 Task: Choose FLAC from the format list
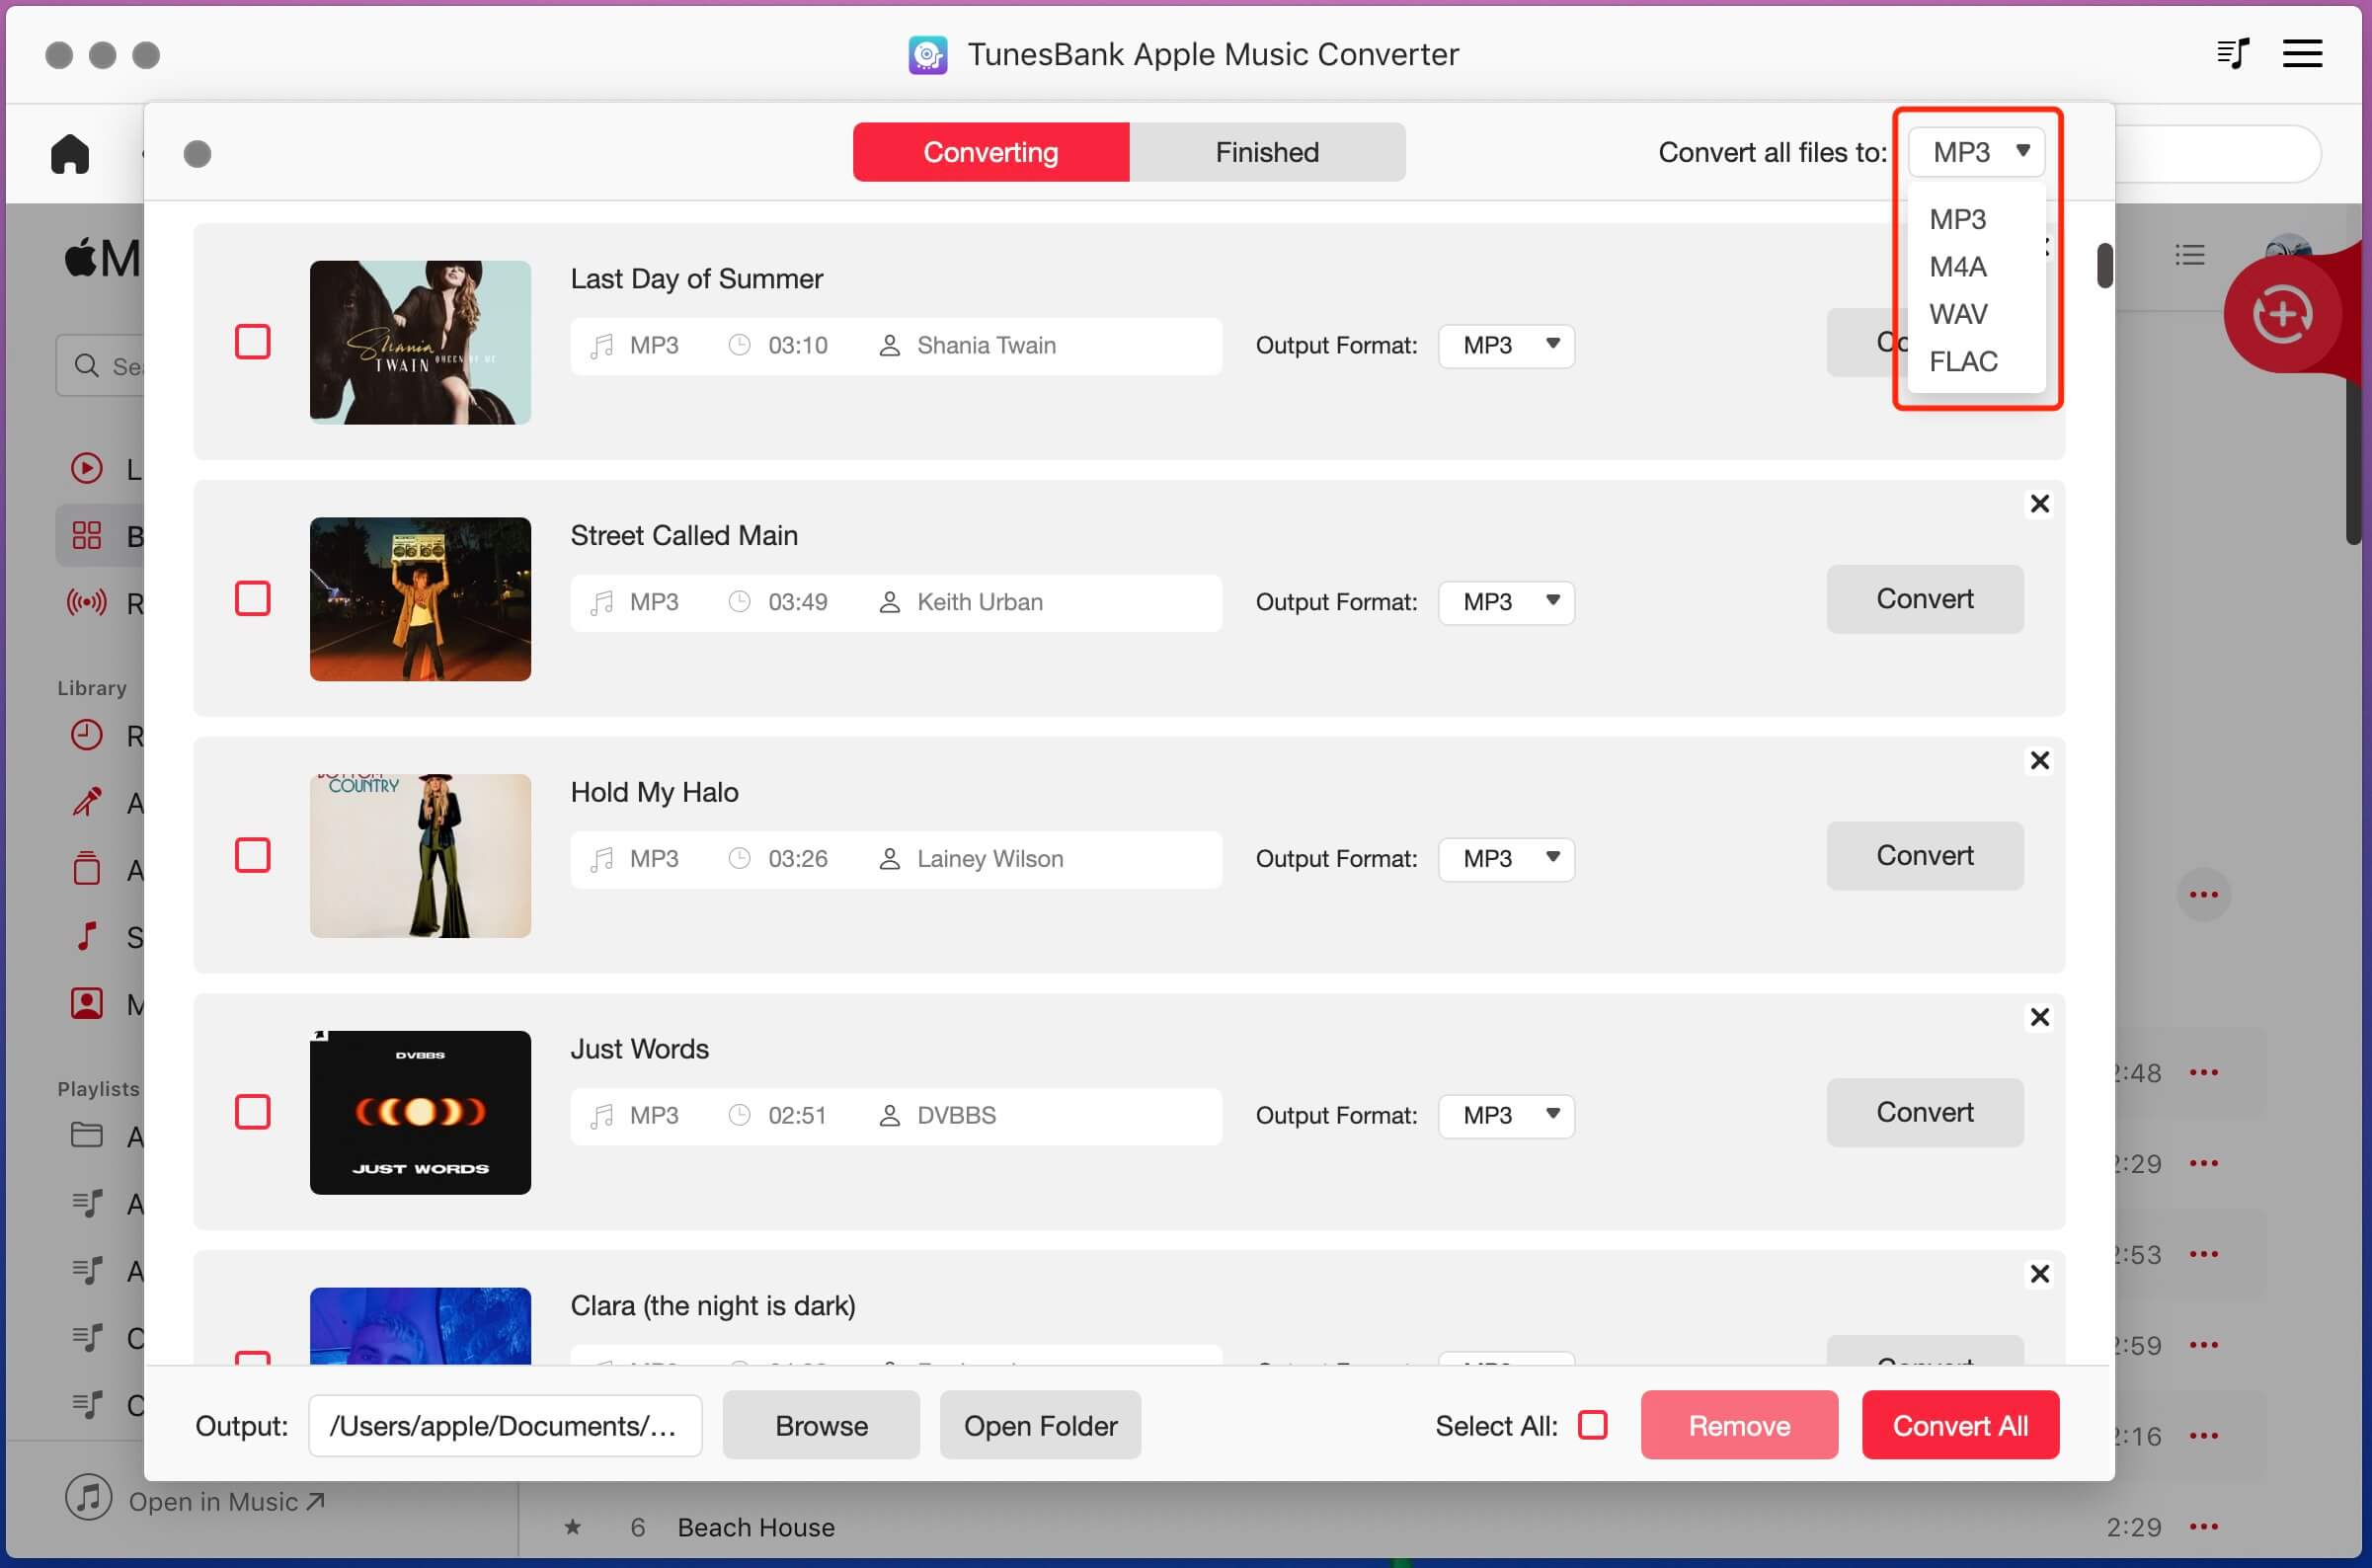click(1963, 361)
